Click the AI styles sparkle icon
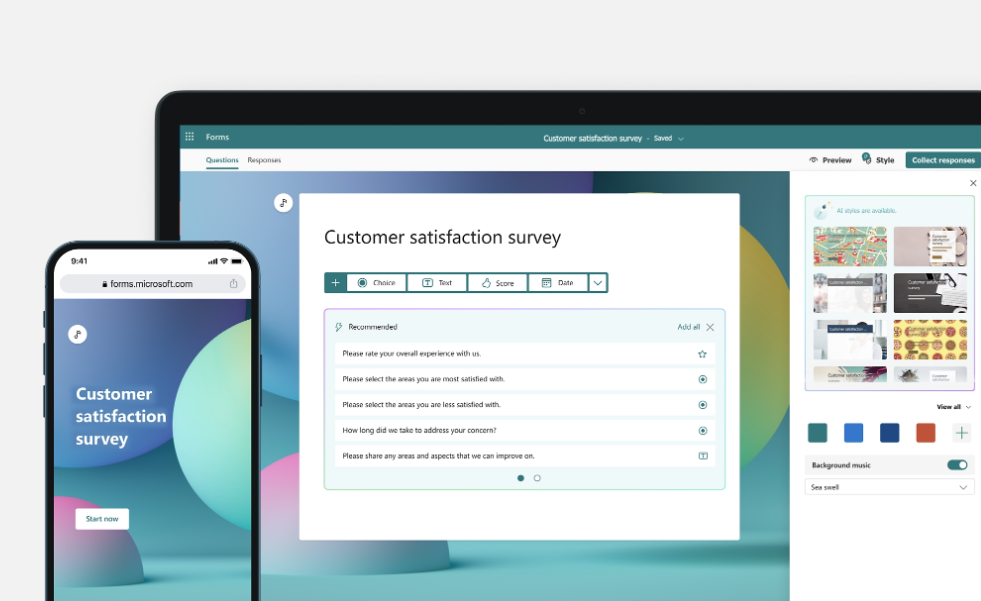Screen dimensions: 981x601 tap(821, 211)
